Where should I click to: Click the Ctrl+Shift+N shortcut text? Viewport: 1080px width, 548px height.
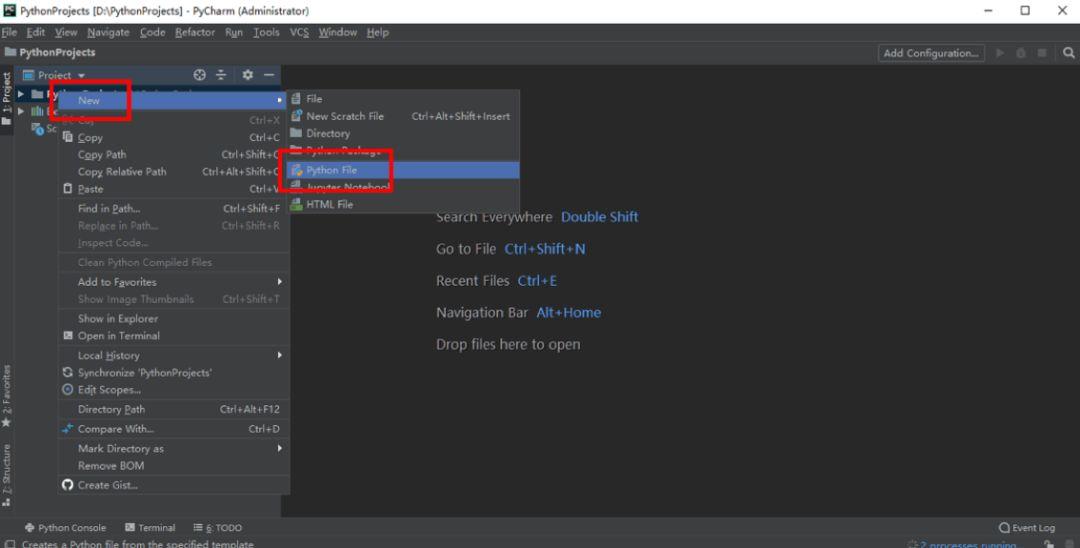tap(545, 249)
